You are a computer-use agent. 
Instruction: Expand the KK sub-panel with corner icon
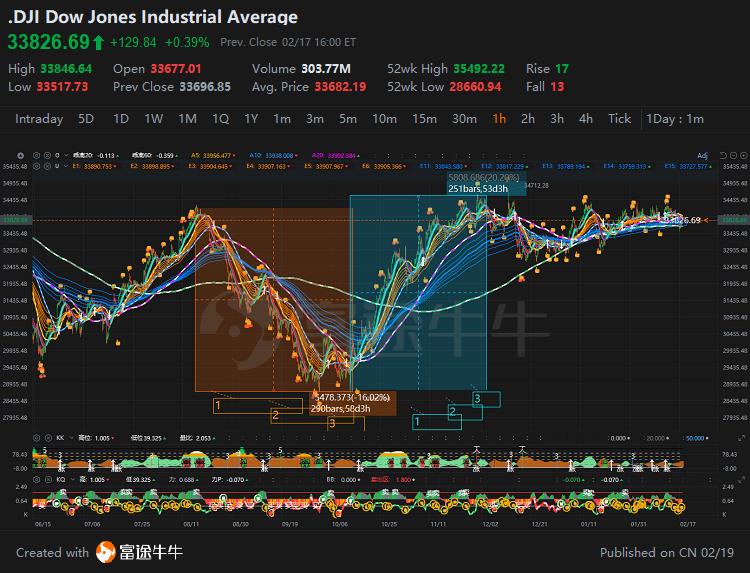(741, 438)
